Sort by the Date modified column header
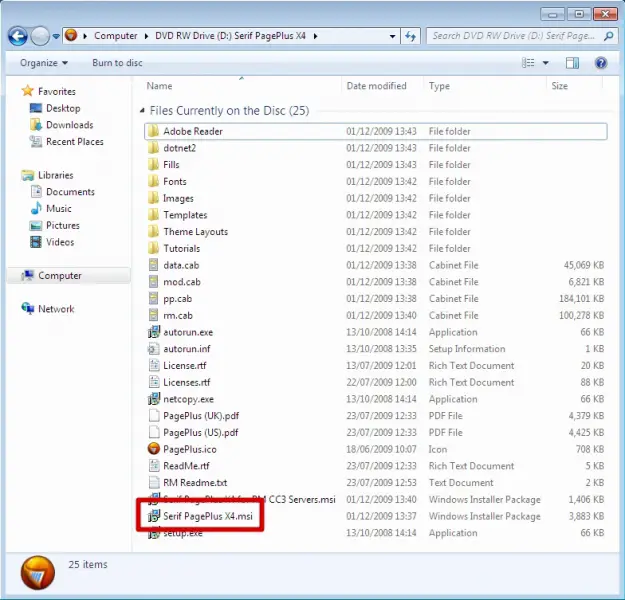 coord(376,86)
